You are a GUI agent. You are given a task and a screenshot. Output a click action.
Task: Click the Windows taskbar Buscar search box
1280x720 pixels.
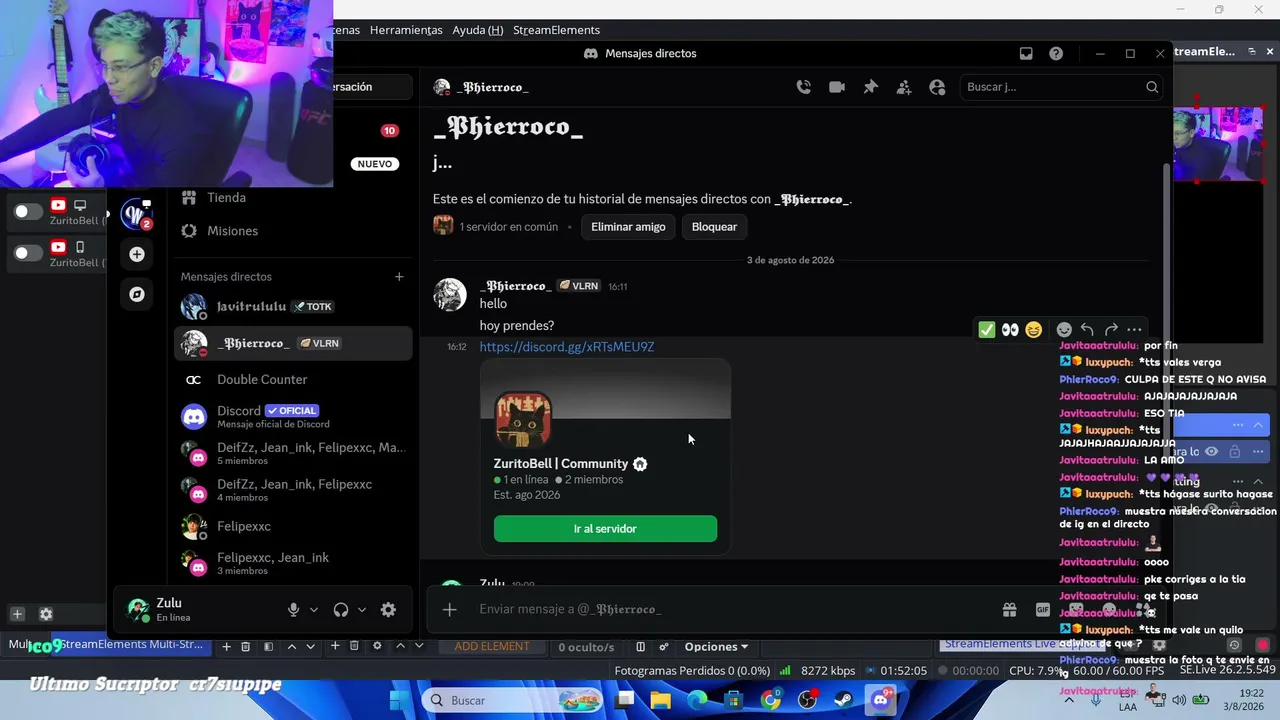pos(511,700)
